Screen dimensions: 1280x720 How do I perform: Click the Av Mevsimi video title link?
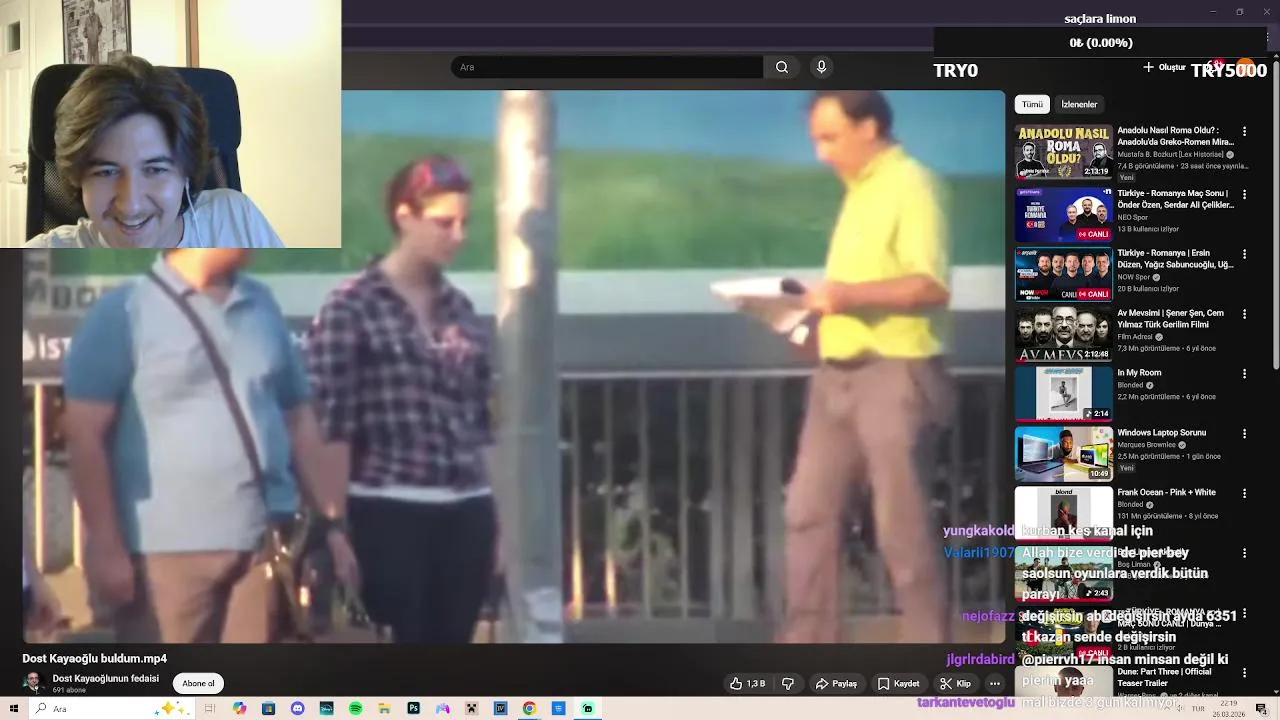(1170, 319)
